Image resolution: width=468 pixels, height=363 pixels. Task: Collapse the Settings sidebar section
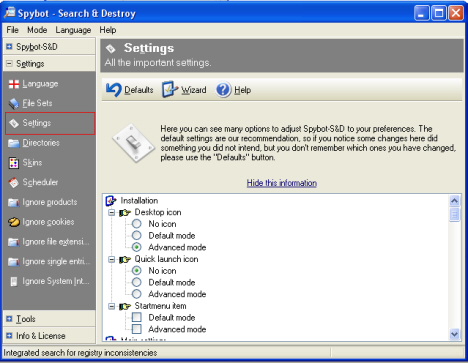[9, 63]
